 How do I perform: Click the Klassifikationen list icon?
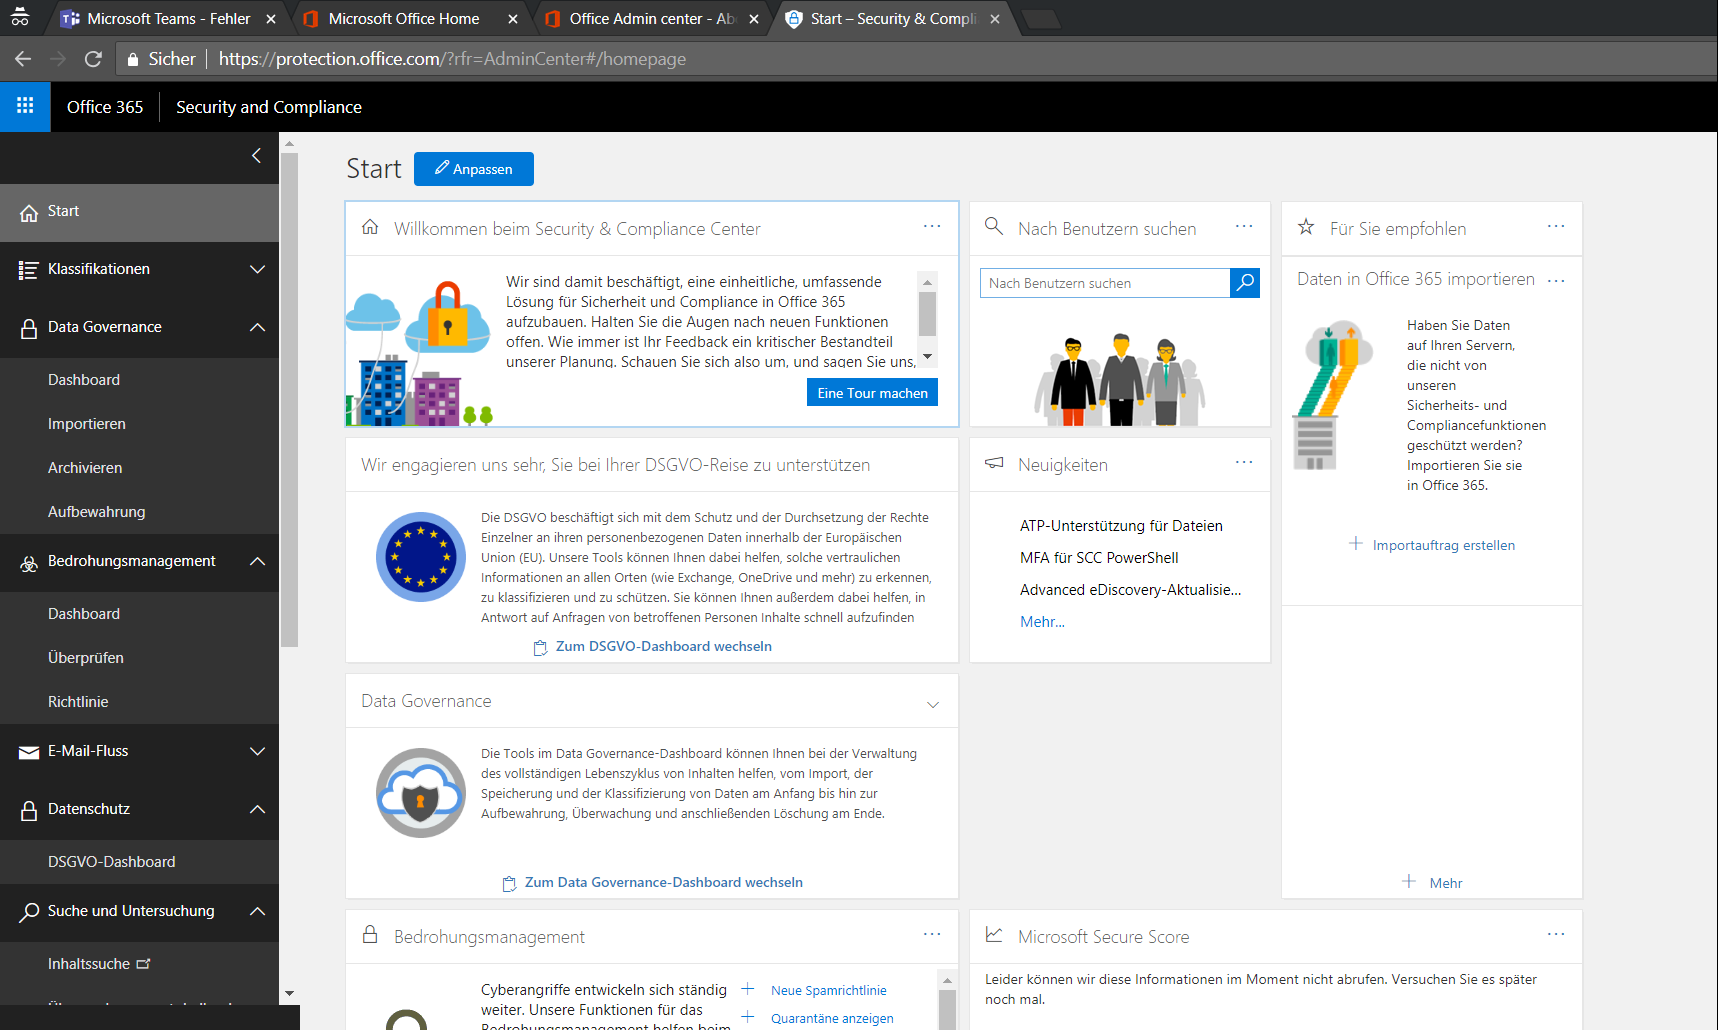pyautogui.click(x=29, y=269)
